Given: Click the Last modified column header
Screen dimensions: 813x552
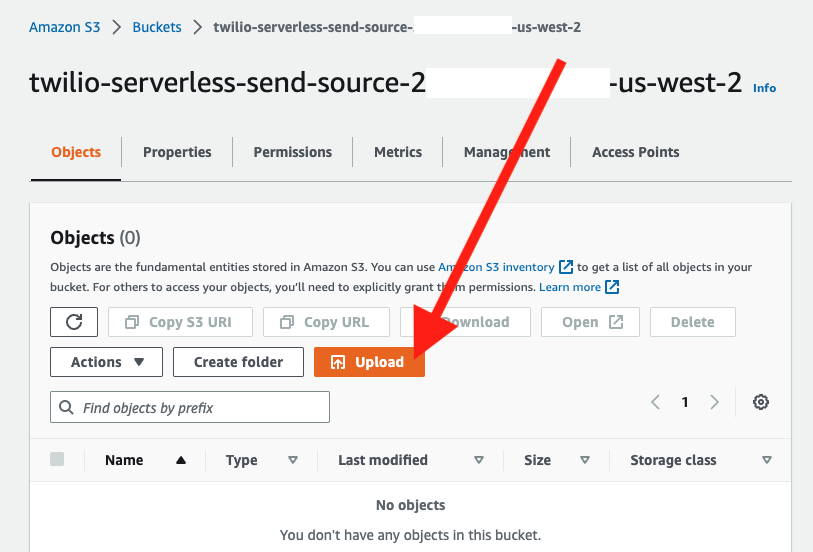Looking at the screenshot, I should pos(383,460).
